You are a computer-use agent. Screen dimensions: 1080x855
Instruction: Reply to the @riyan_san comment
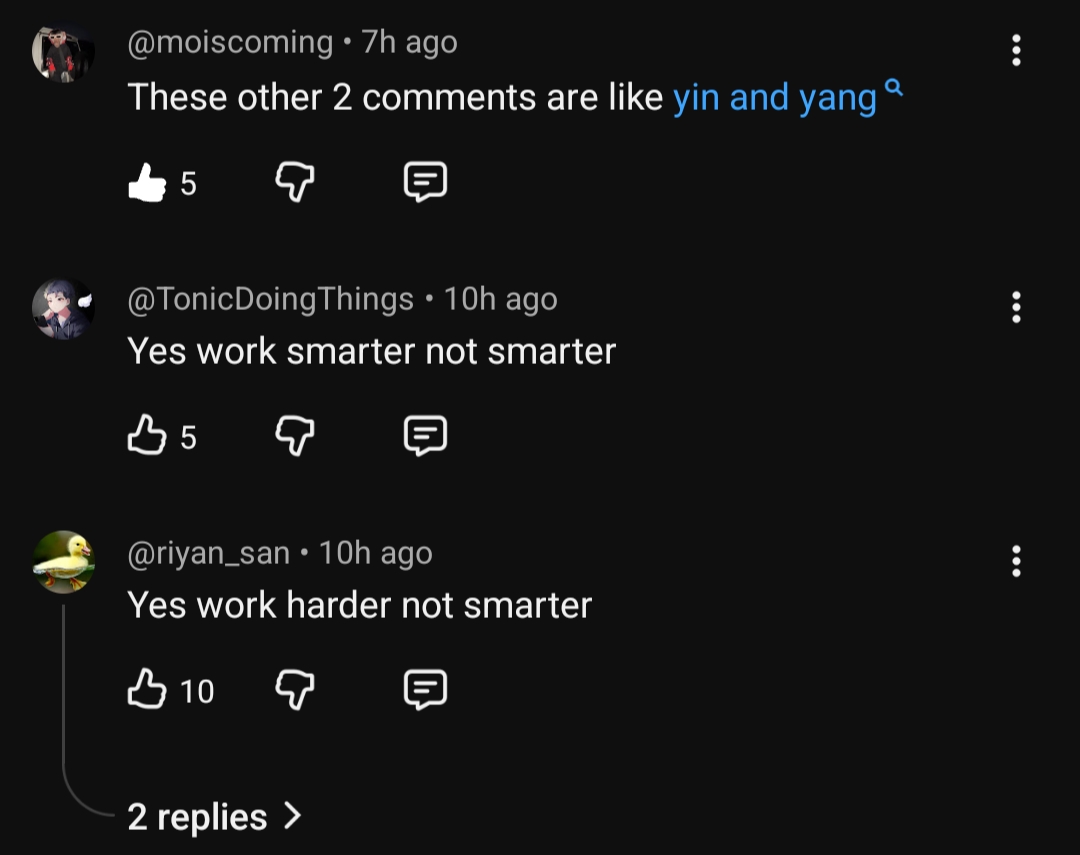point(425,690)
